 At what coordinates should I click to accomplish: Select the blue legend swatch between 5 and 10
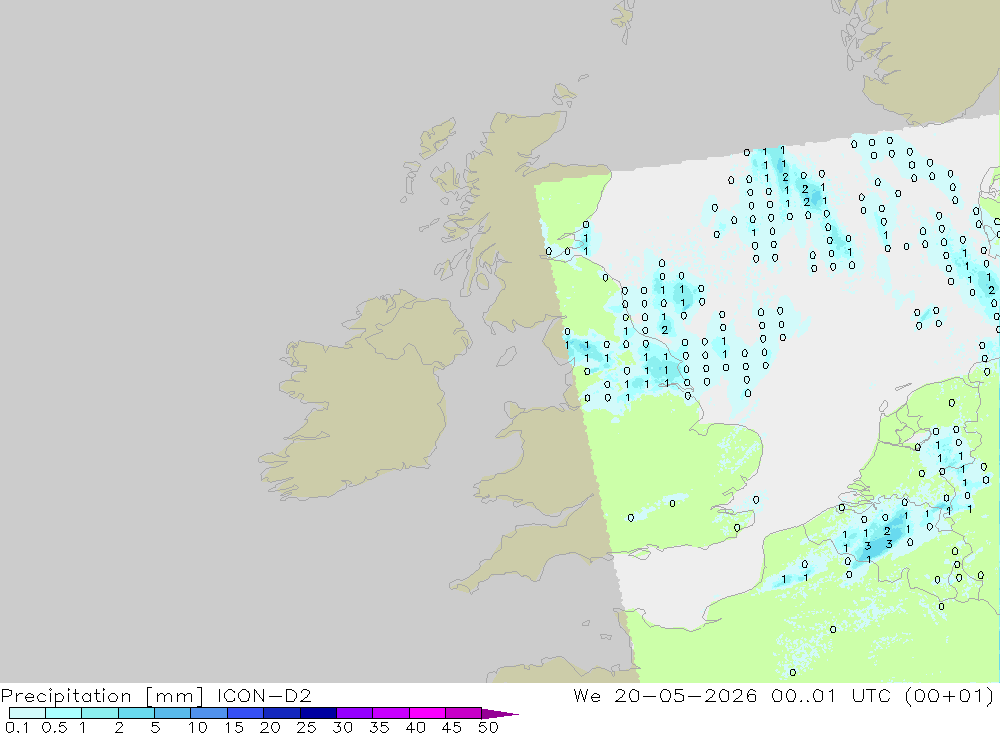point(173,713)
